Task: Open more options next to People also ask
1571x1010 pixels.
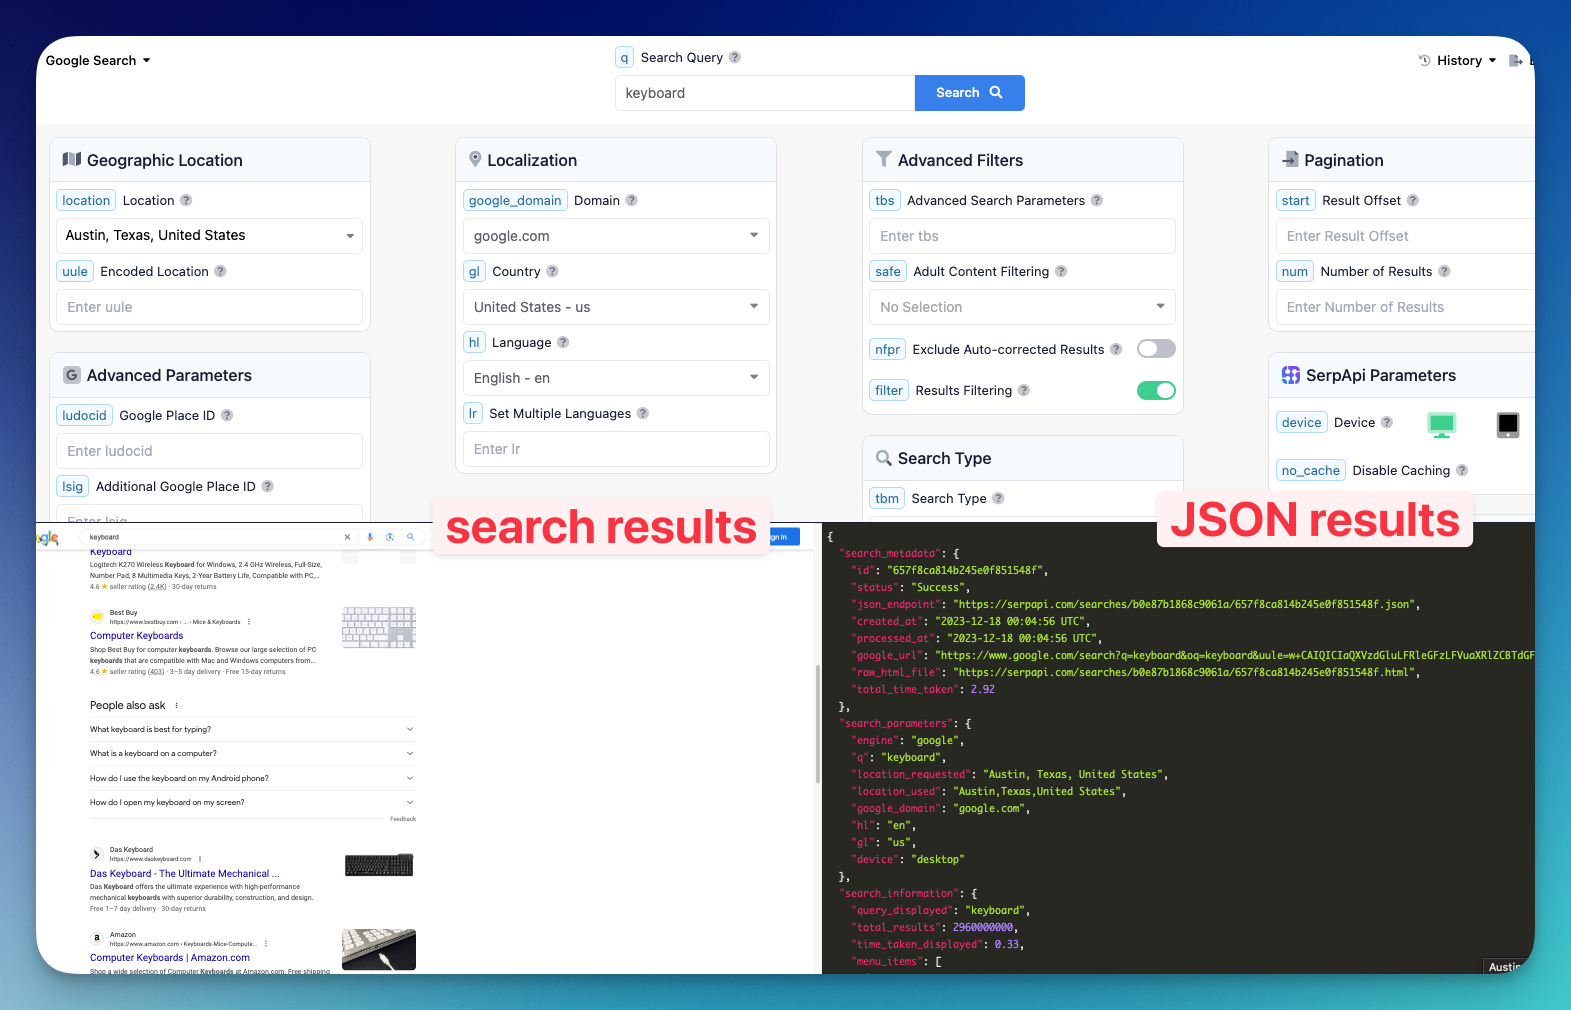Action: [x=177, y=705]
